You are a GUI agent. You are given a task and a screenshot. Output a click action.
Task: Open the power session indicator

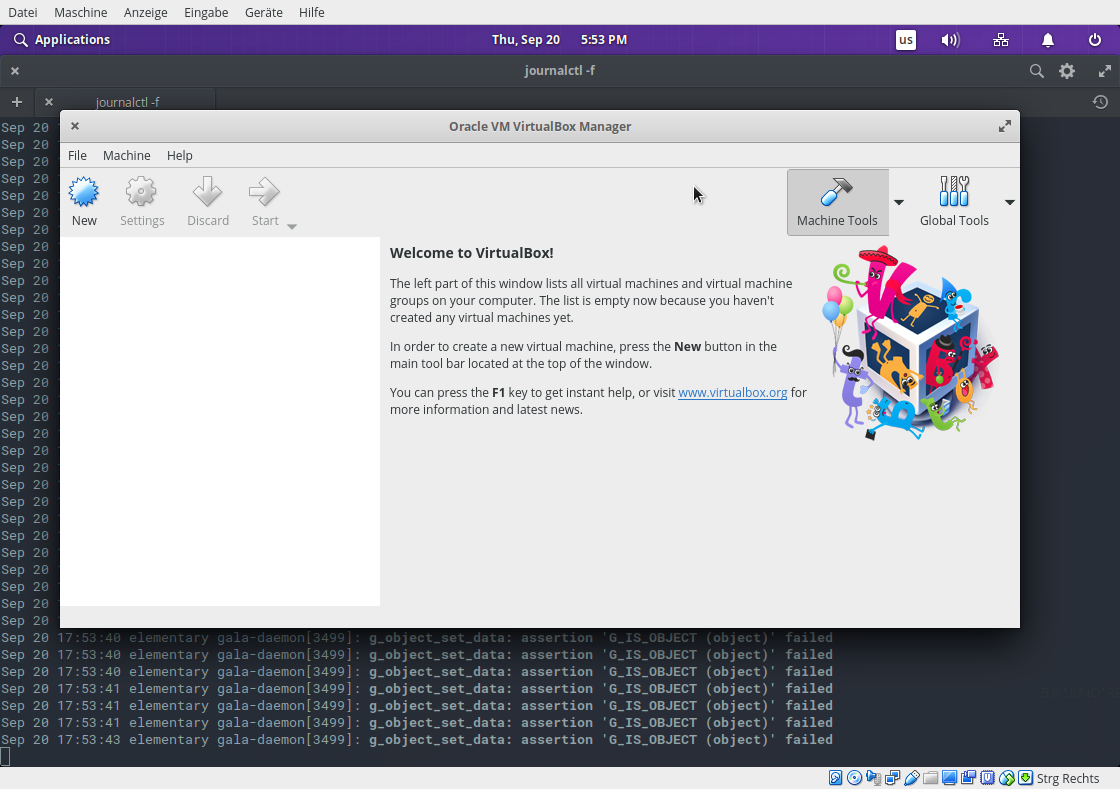click(x=1094, y=40)
